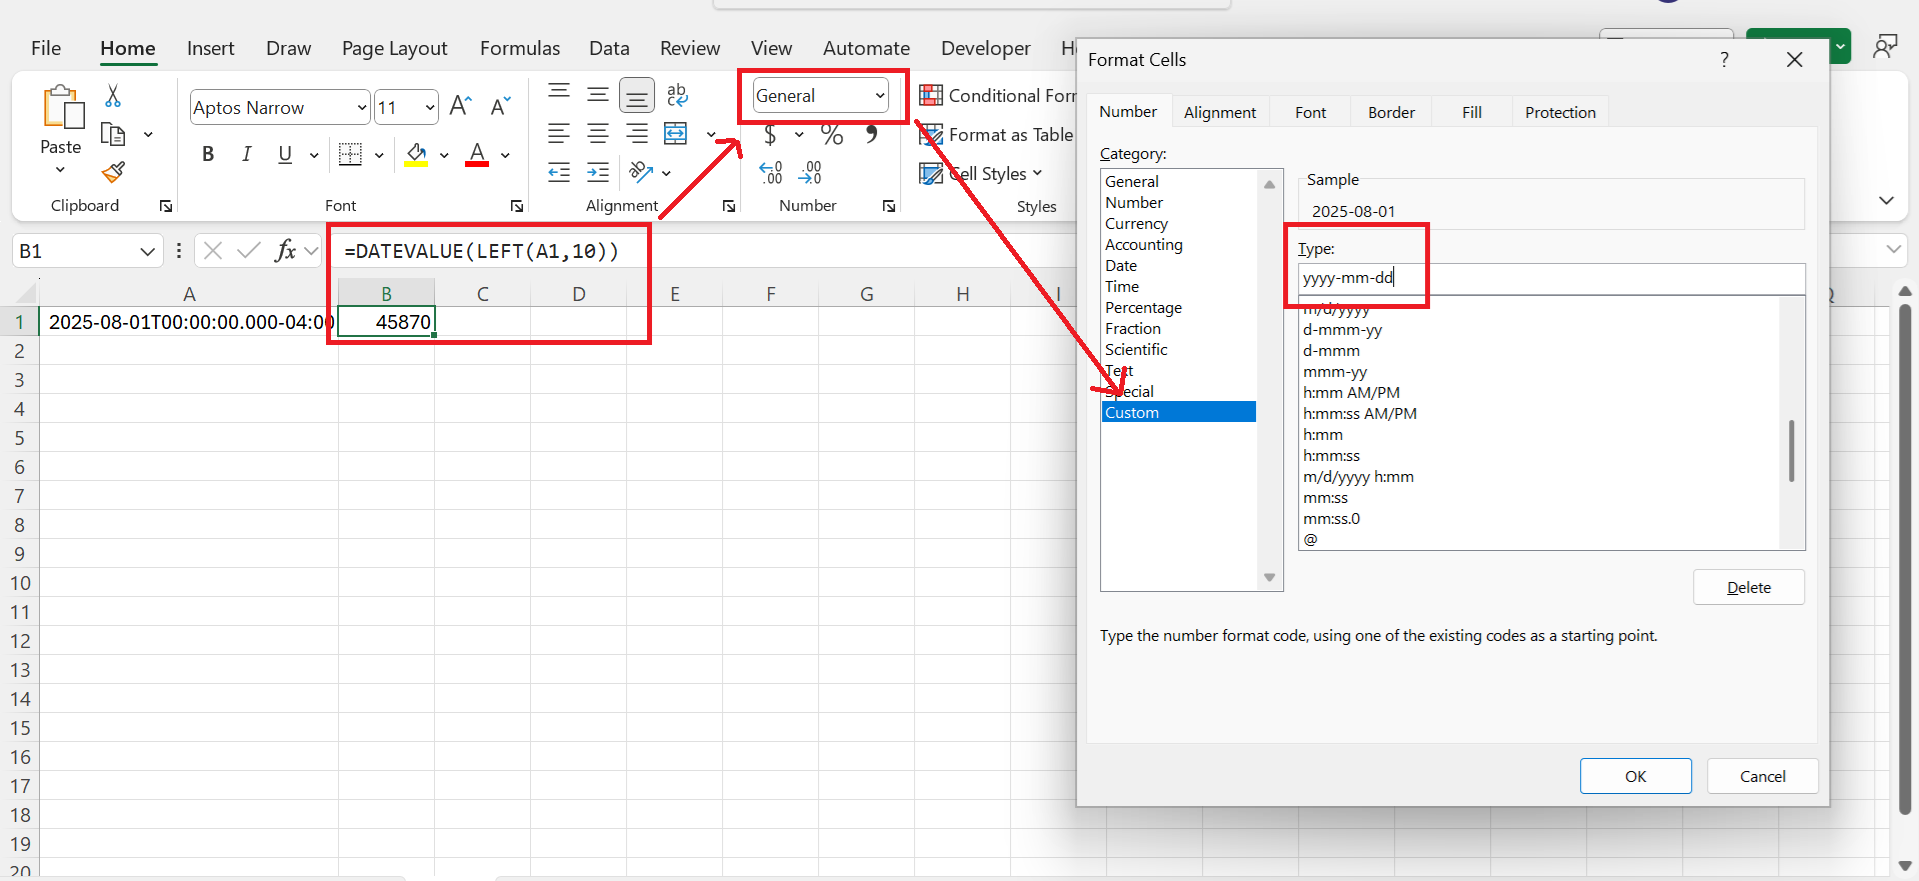
Task: Center text horizontally in ribbon
Action: 598,133
